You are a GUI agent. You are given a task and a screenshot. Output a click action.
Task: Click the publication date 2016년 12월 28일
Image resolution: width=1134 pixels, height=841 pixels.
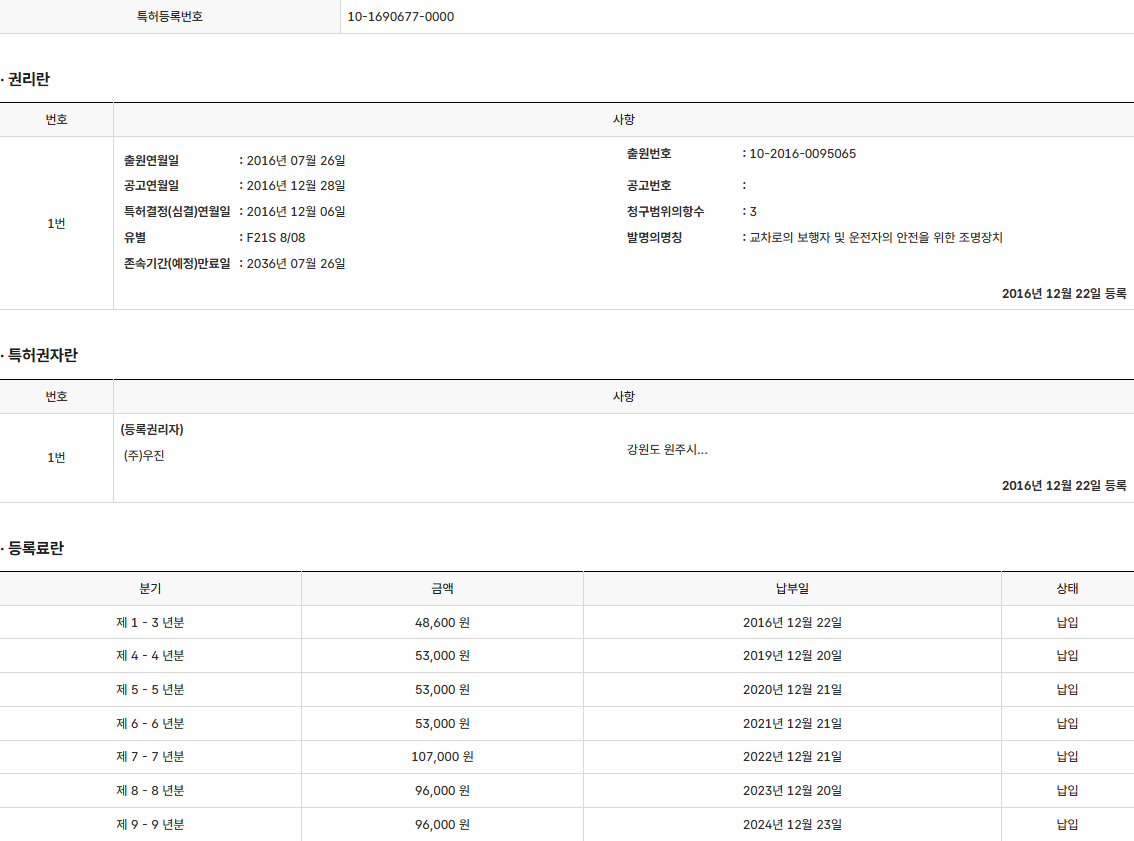tap(296, 186)
